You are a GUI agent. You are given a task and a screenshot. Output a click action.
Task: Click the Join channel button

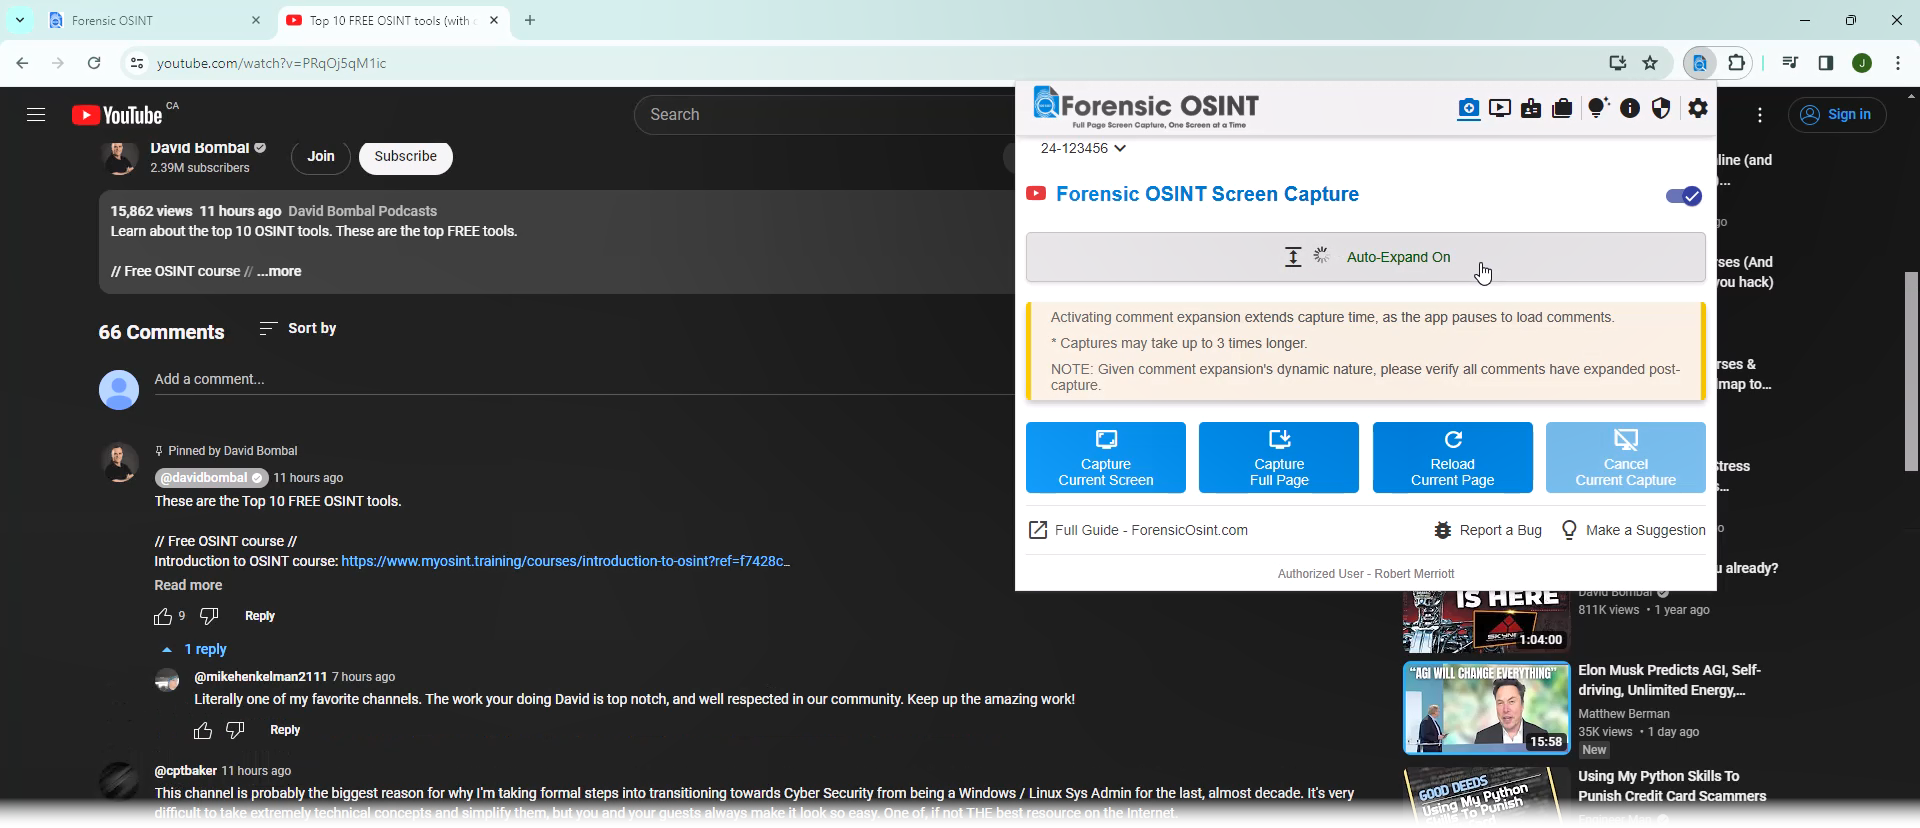point(321,156)
